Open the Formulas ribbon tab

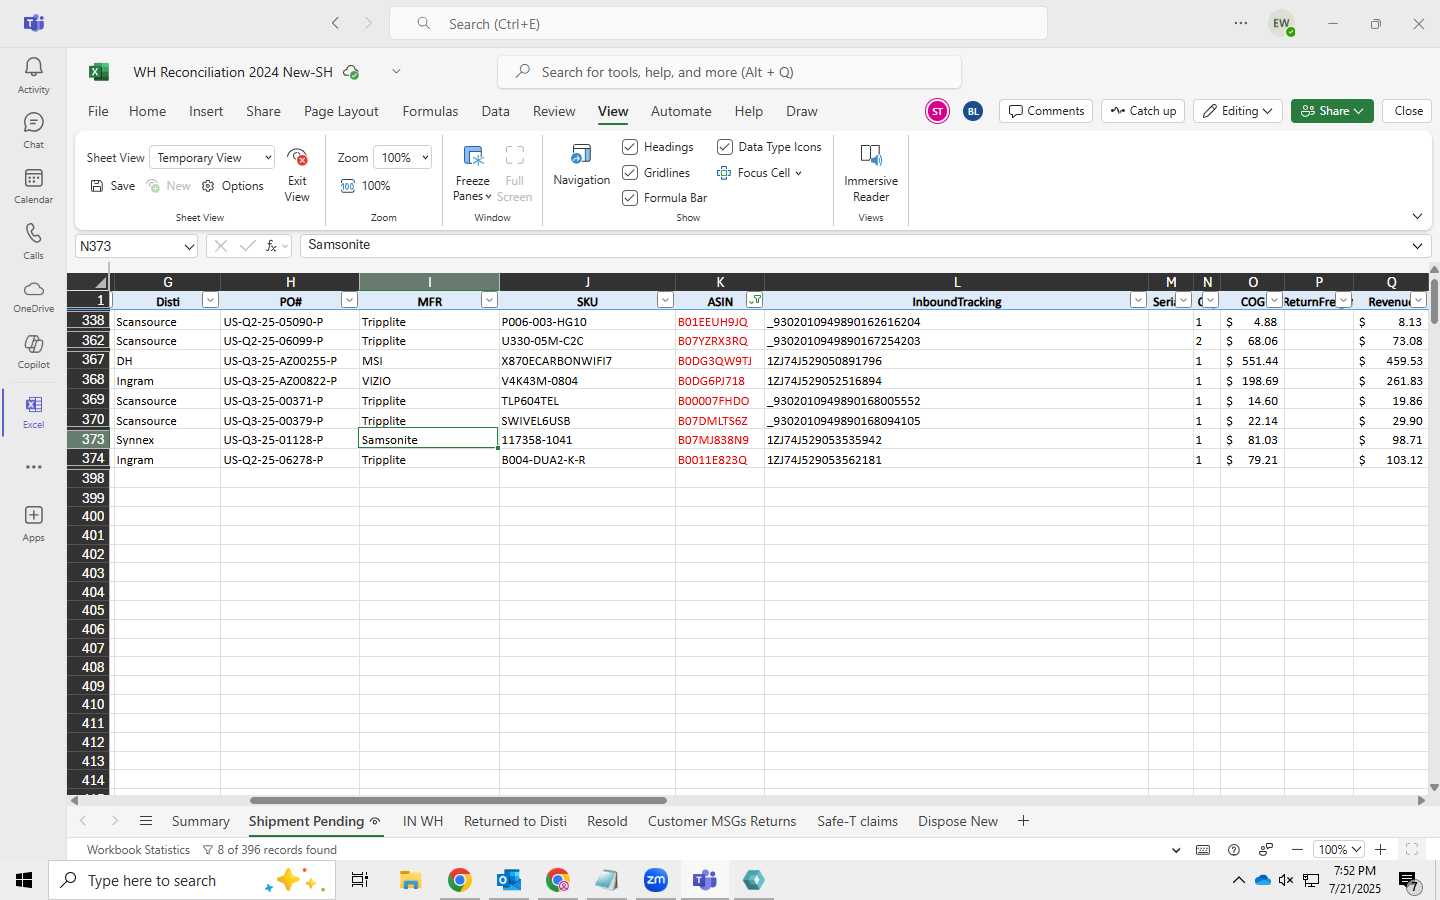(430, 111)
